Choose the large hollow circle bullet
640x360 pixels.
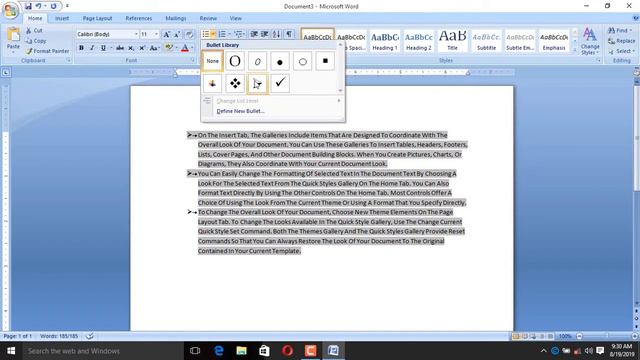point(235,61)
